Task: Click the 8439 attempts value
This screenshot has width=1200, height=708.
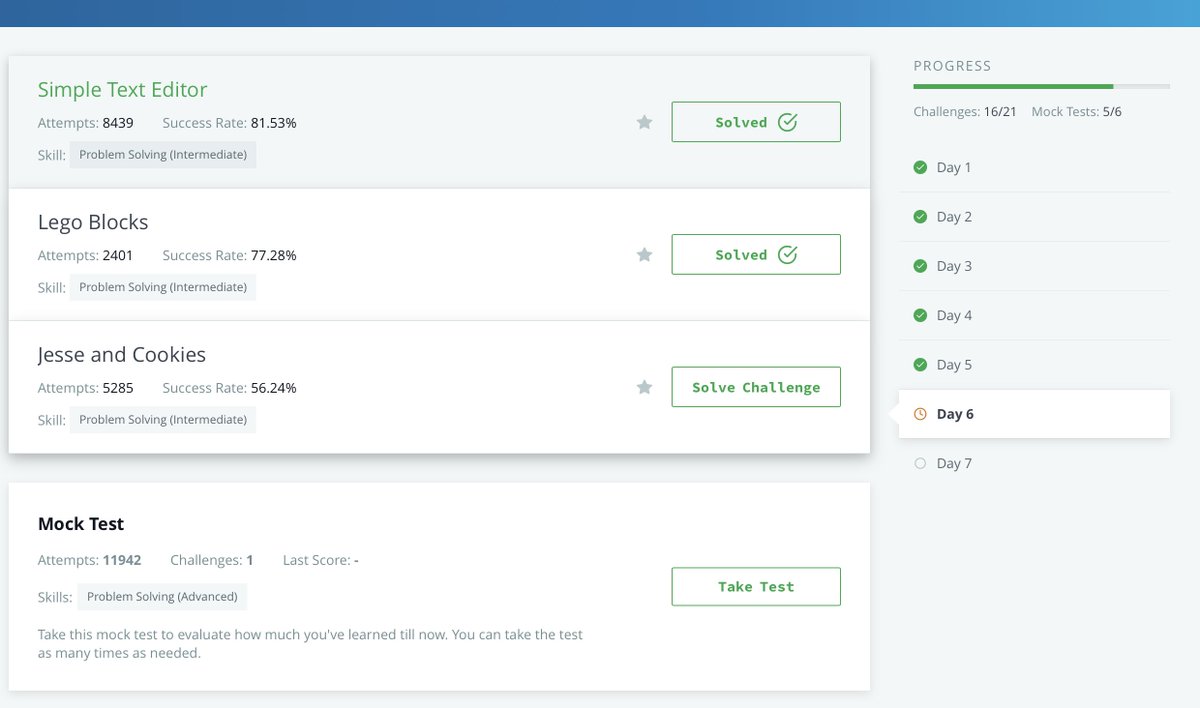Action: pos(118,123)
